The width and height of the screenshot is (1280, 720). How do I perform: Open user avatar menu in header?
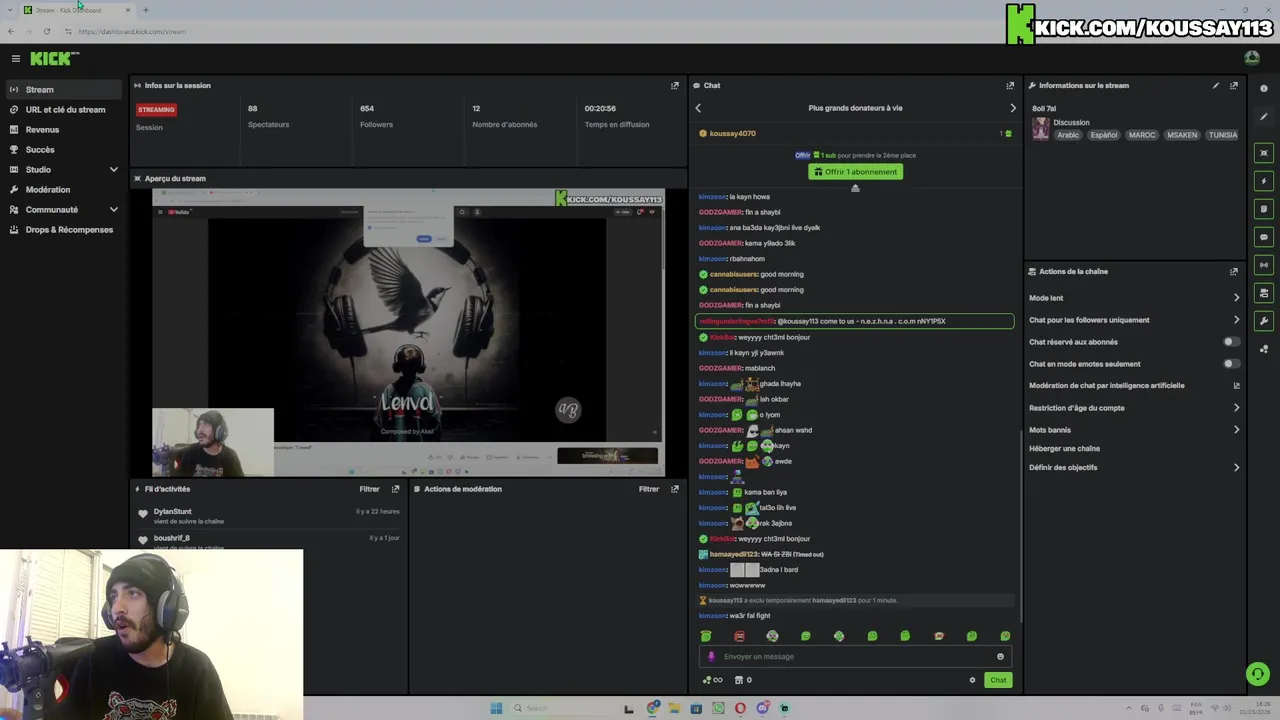(x=1252, y=59)
